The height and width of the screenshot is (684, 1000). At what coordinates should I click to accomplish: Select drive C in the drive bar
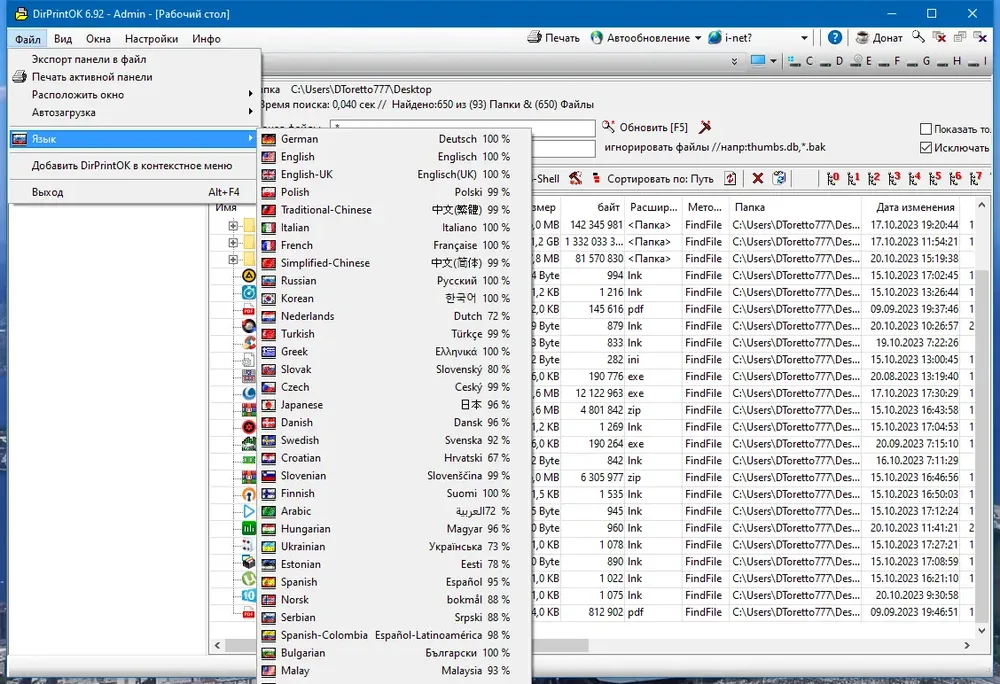801,61
